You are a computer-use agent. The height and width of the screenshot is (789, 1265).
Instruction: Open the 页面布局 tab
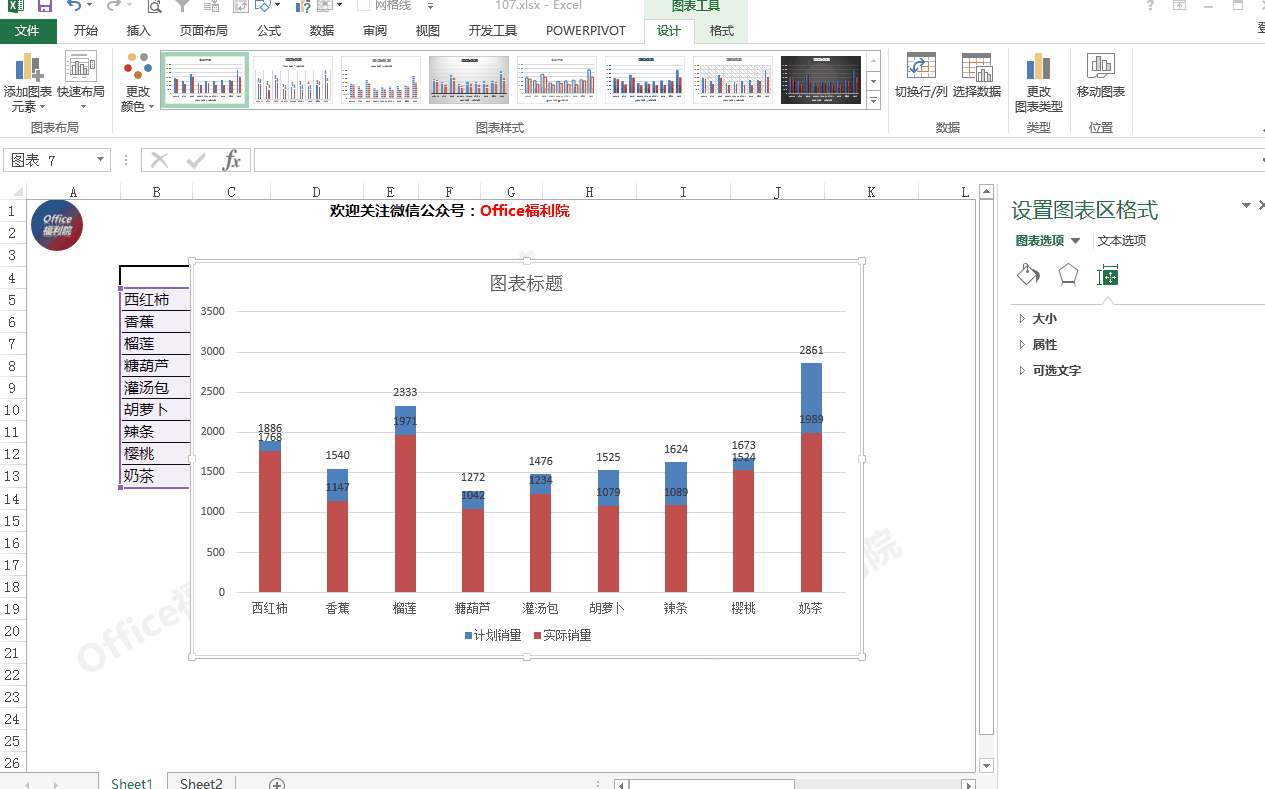point(204,31)
